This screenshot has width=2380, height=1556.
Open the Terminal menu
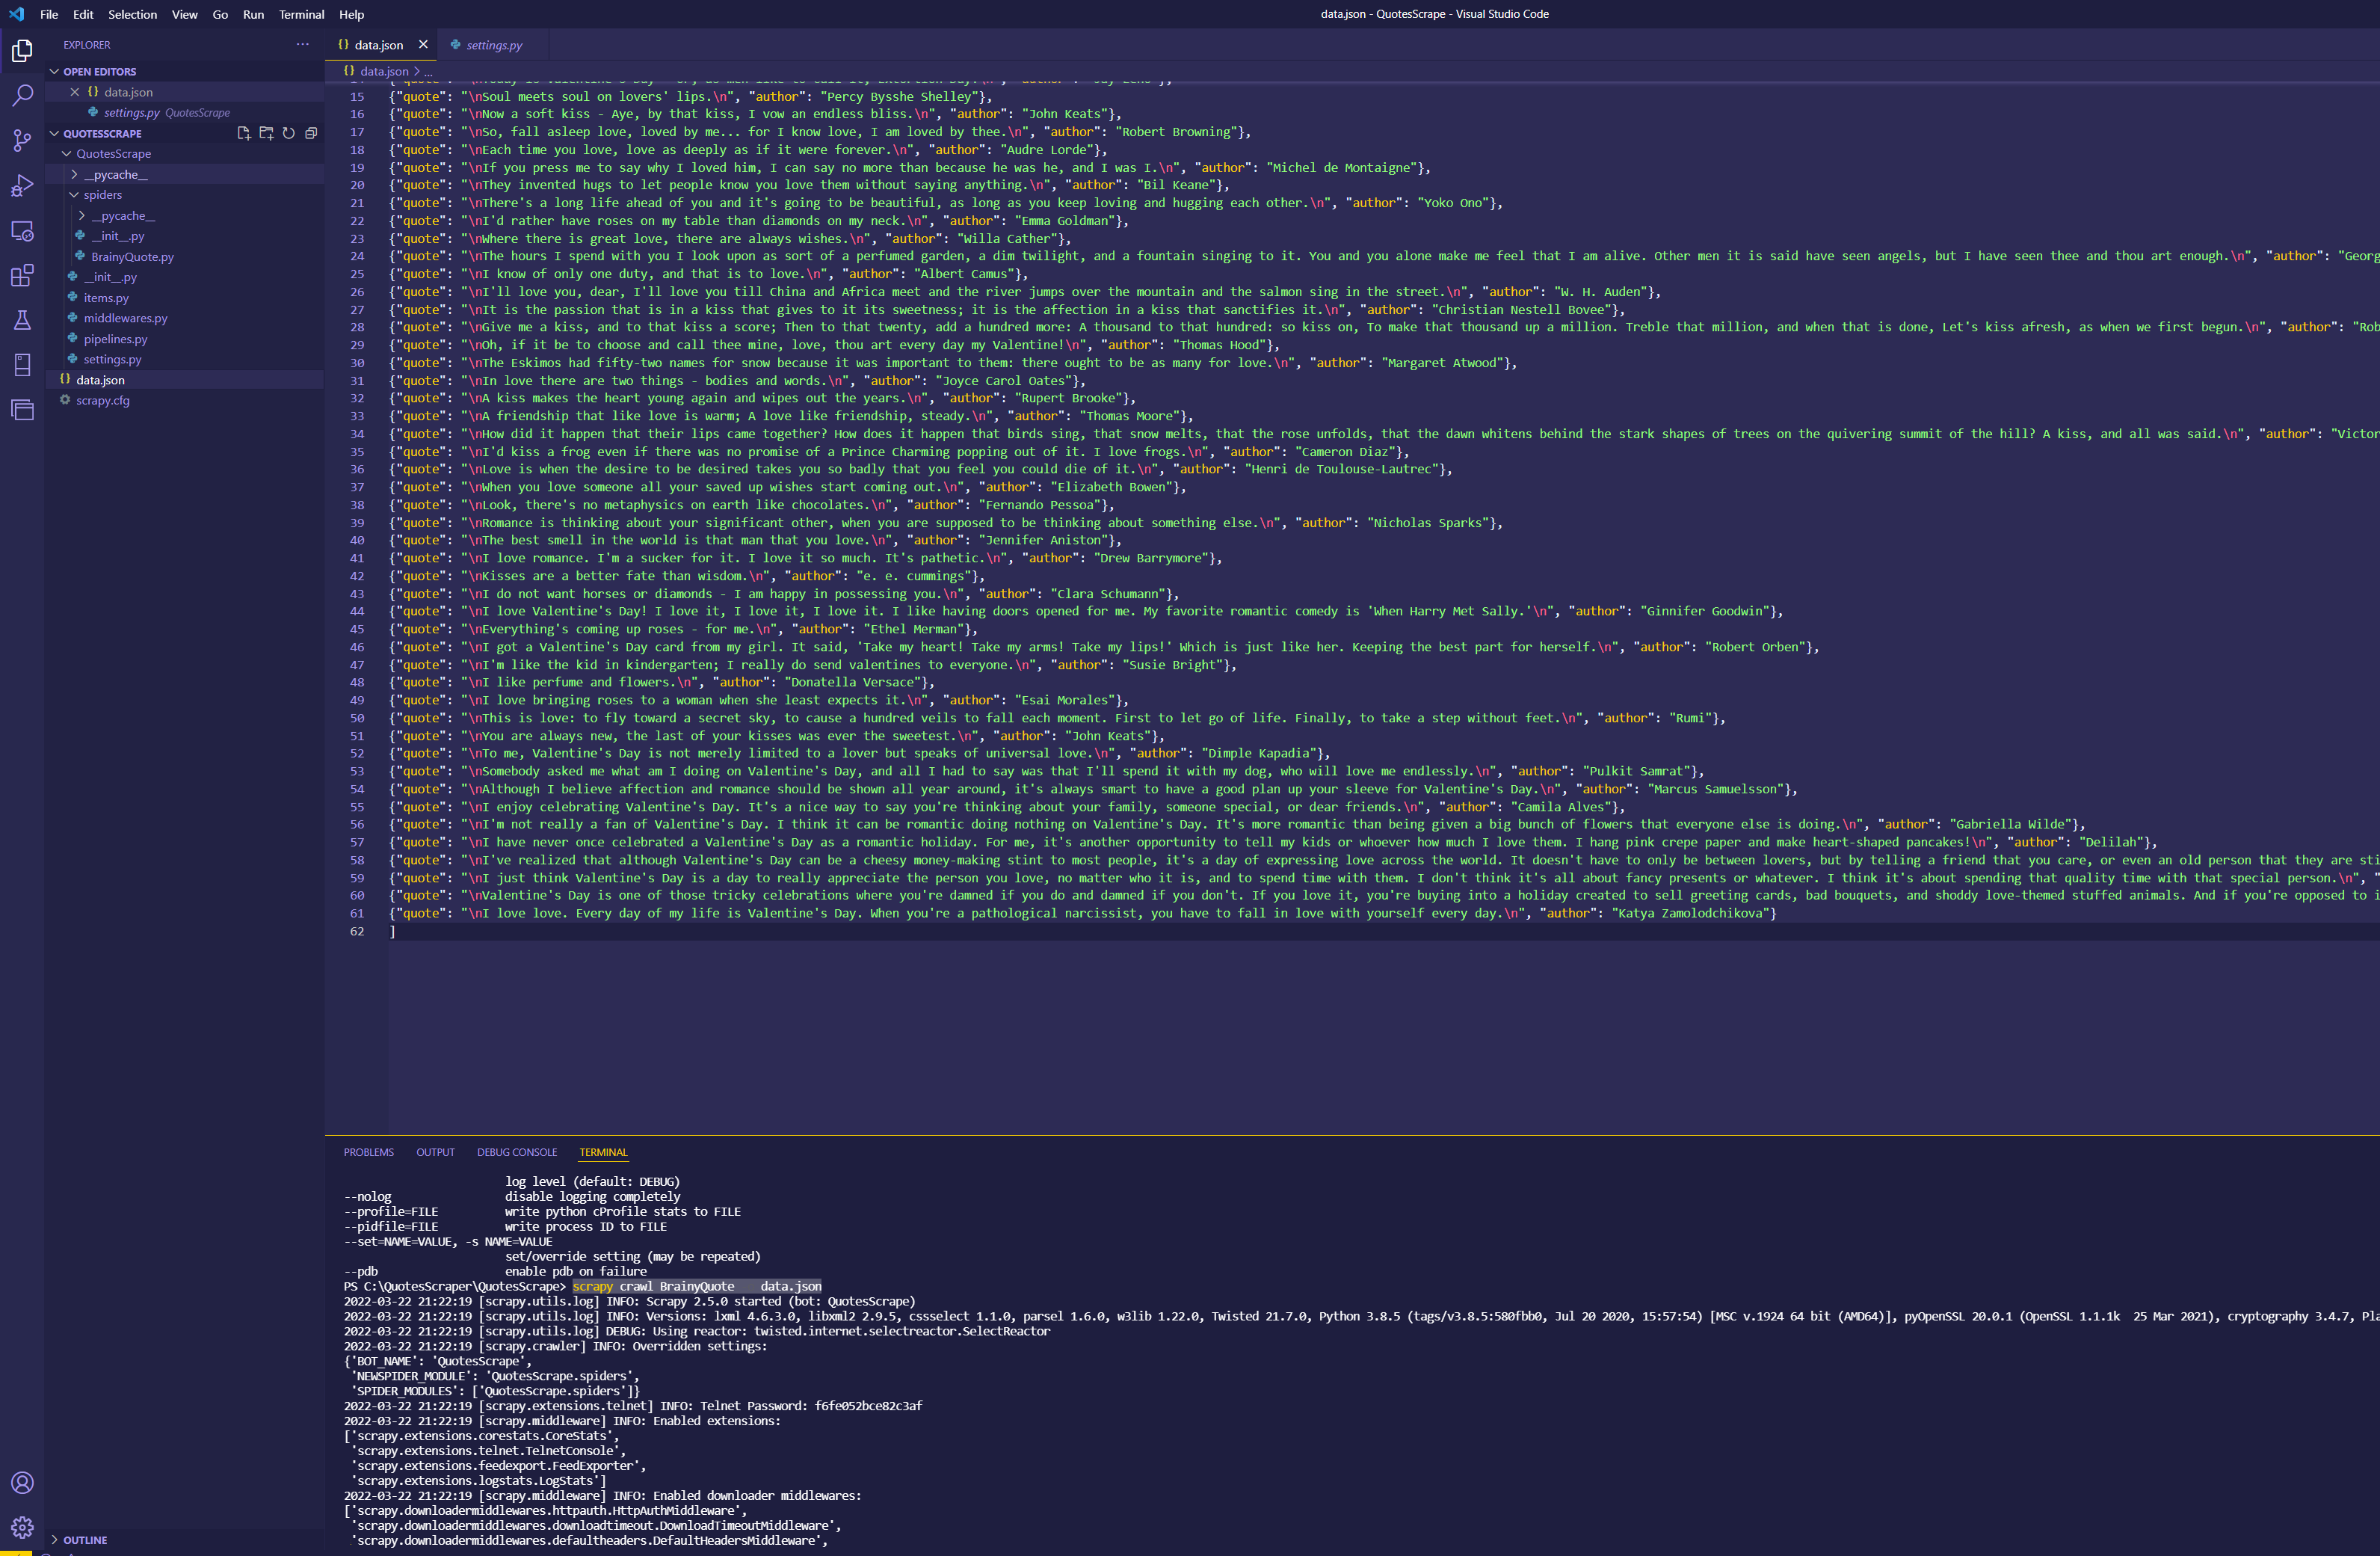[302, 14]
